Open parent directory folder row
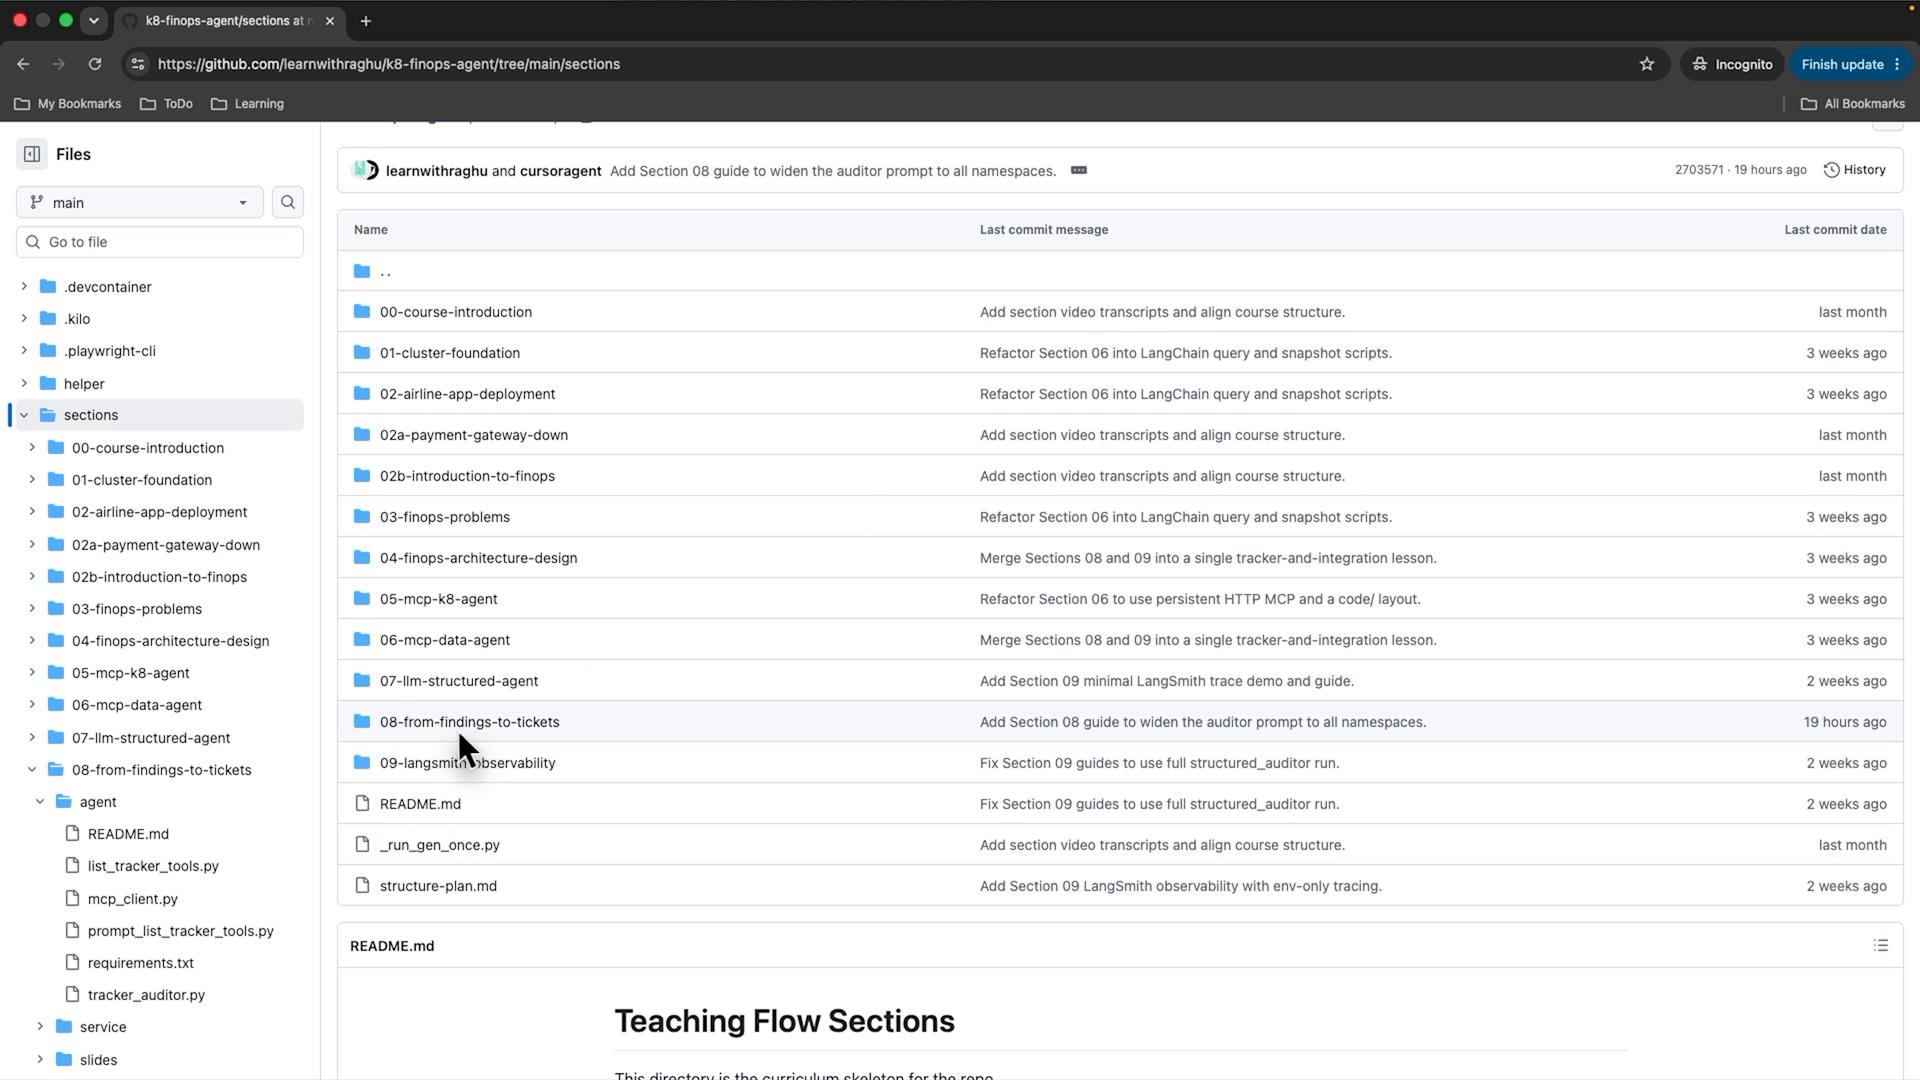 1120,271
